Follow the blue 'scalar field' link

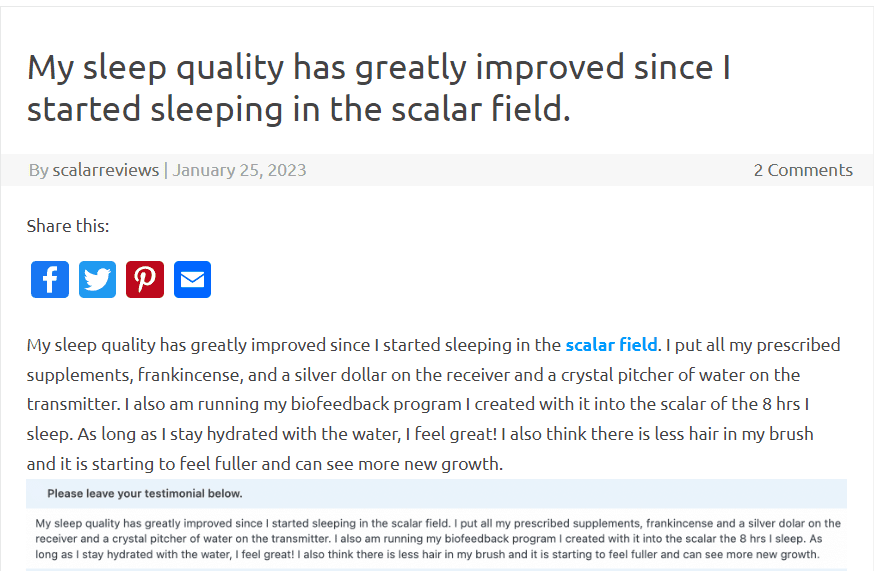pos(611,345)
